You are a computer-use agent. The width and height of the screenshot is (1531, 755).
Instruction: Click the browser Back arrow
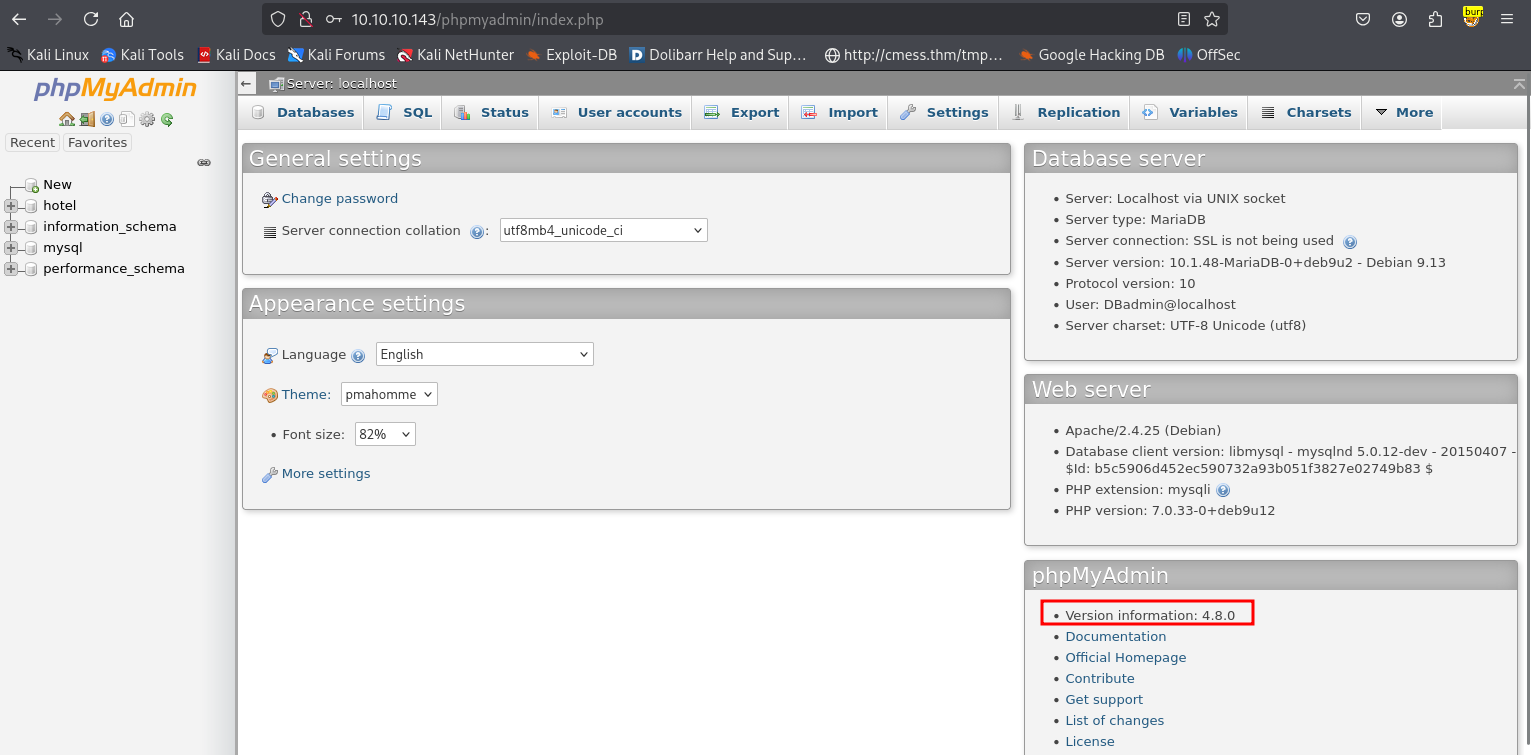pos(20,19)
